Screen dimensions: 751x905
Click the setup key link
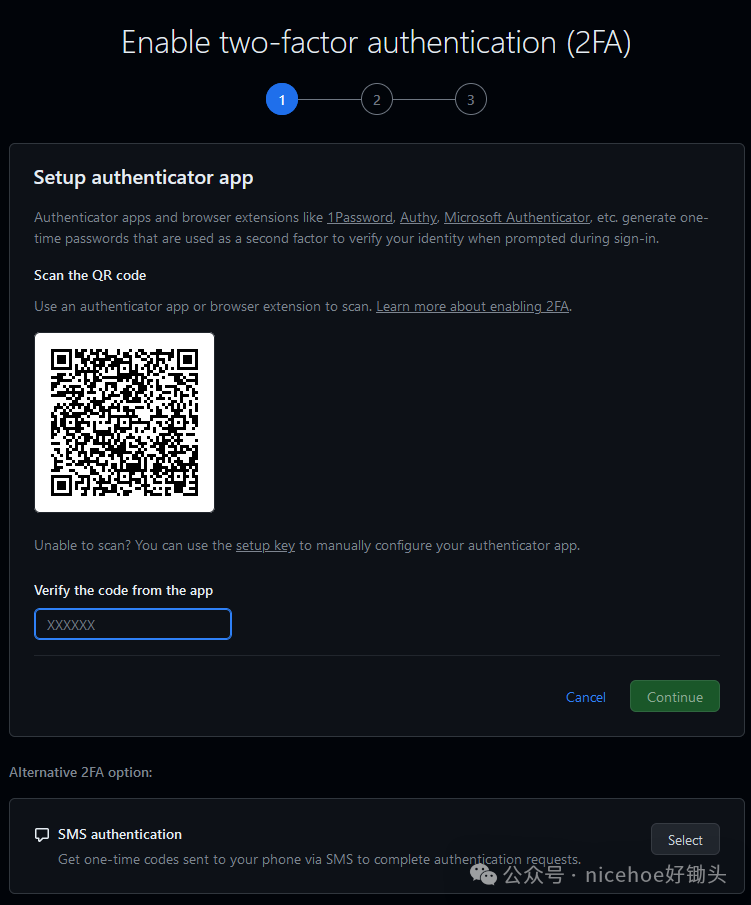(265, 545)
